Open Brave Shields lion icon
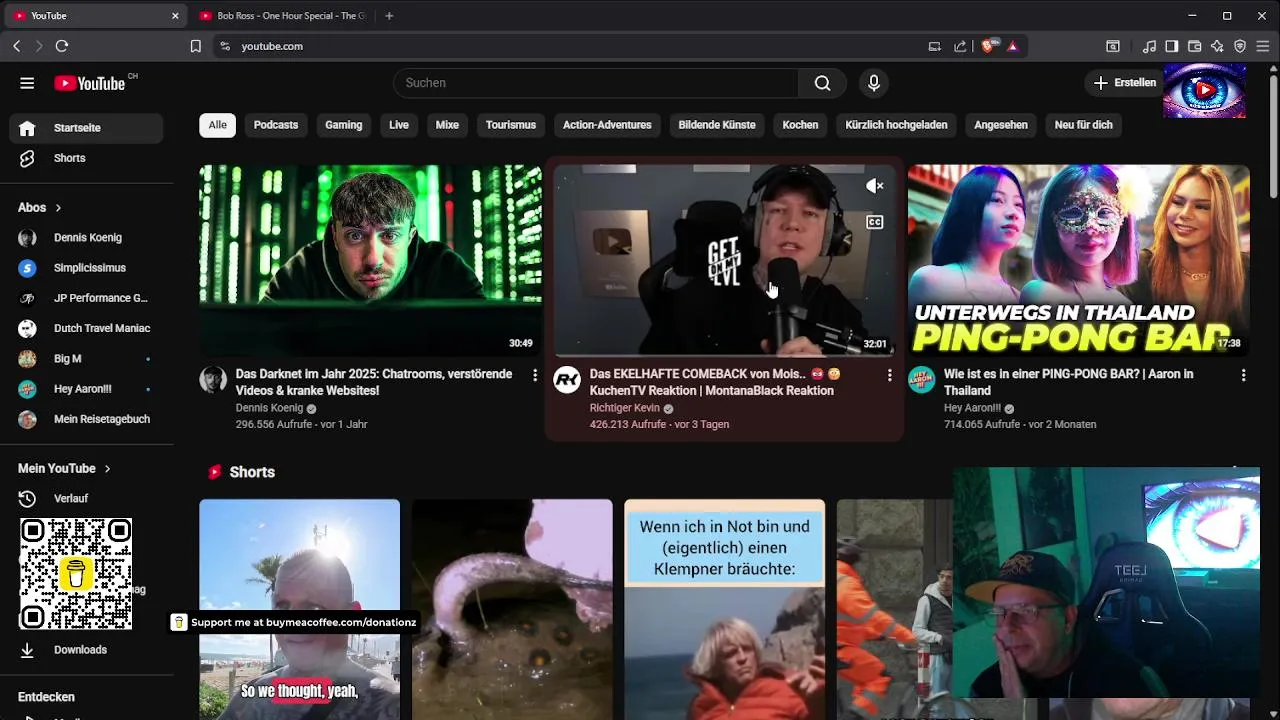 (x=988, y=46)
